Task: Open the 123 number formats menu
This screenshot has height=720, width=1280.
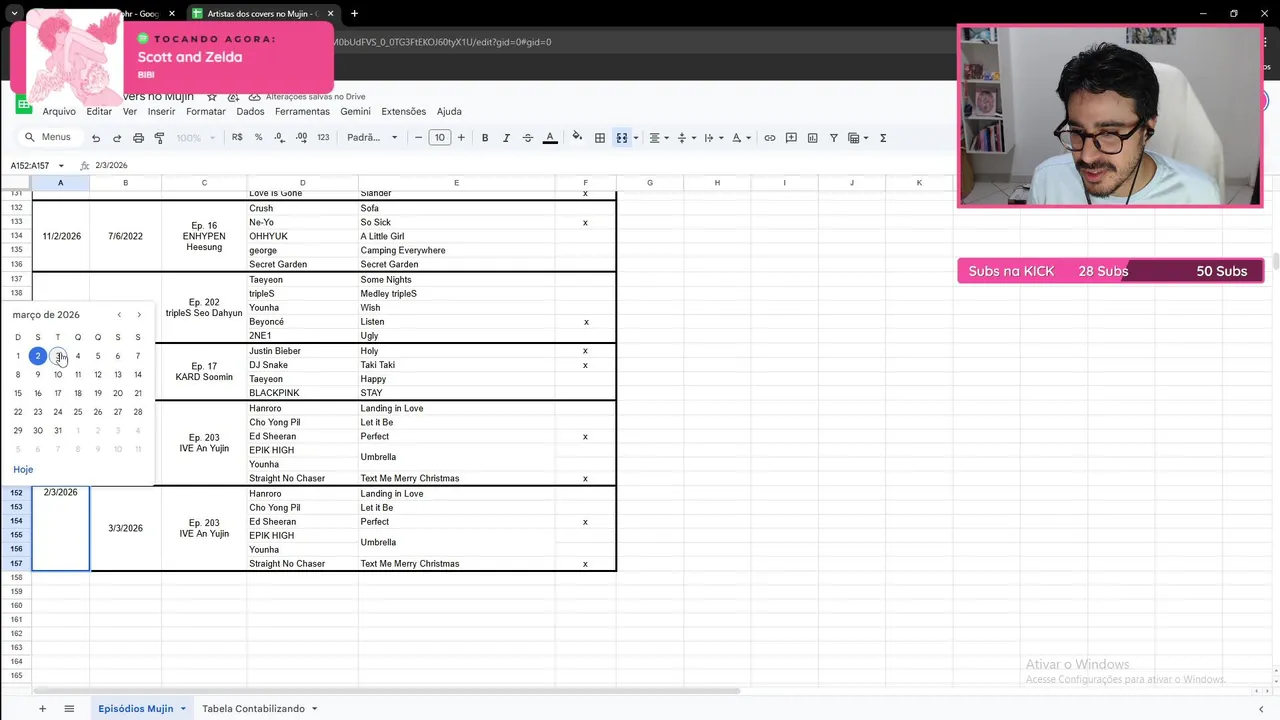Action: pos(323,138)
